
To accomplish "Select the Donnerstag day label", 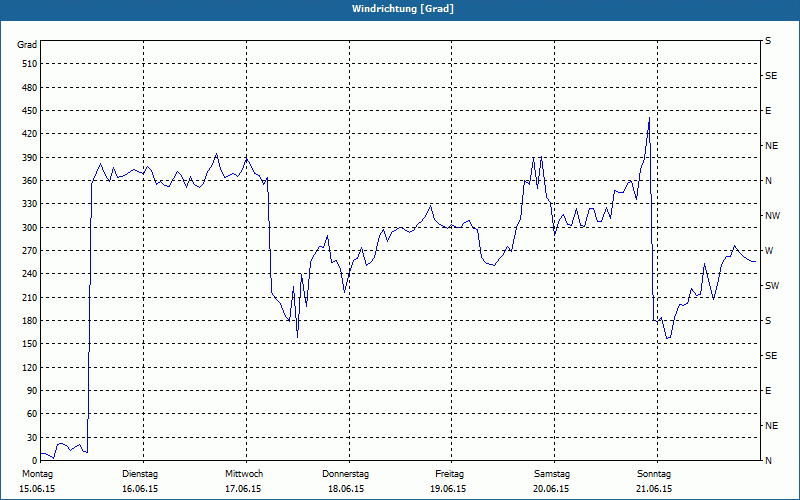I will click(345, 474).
